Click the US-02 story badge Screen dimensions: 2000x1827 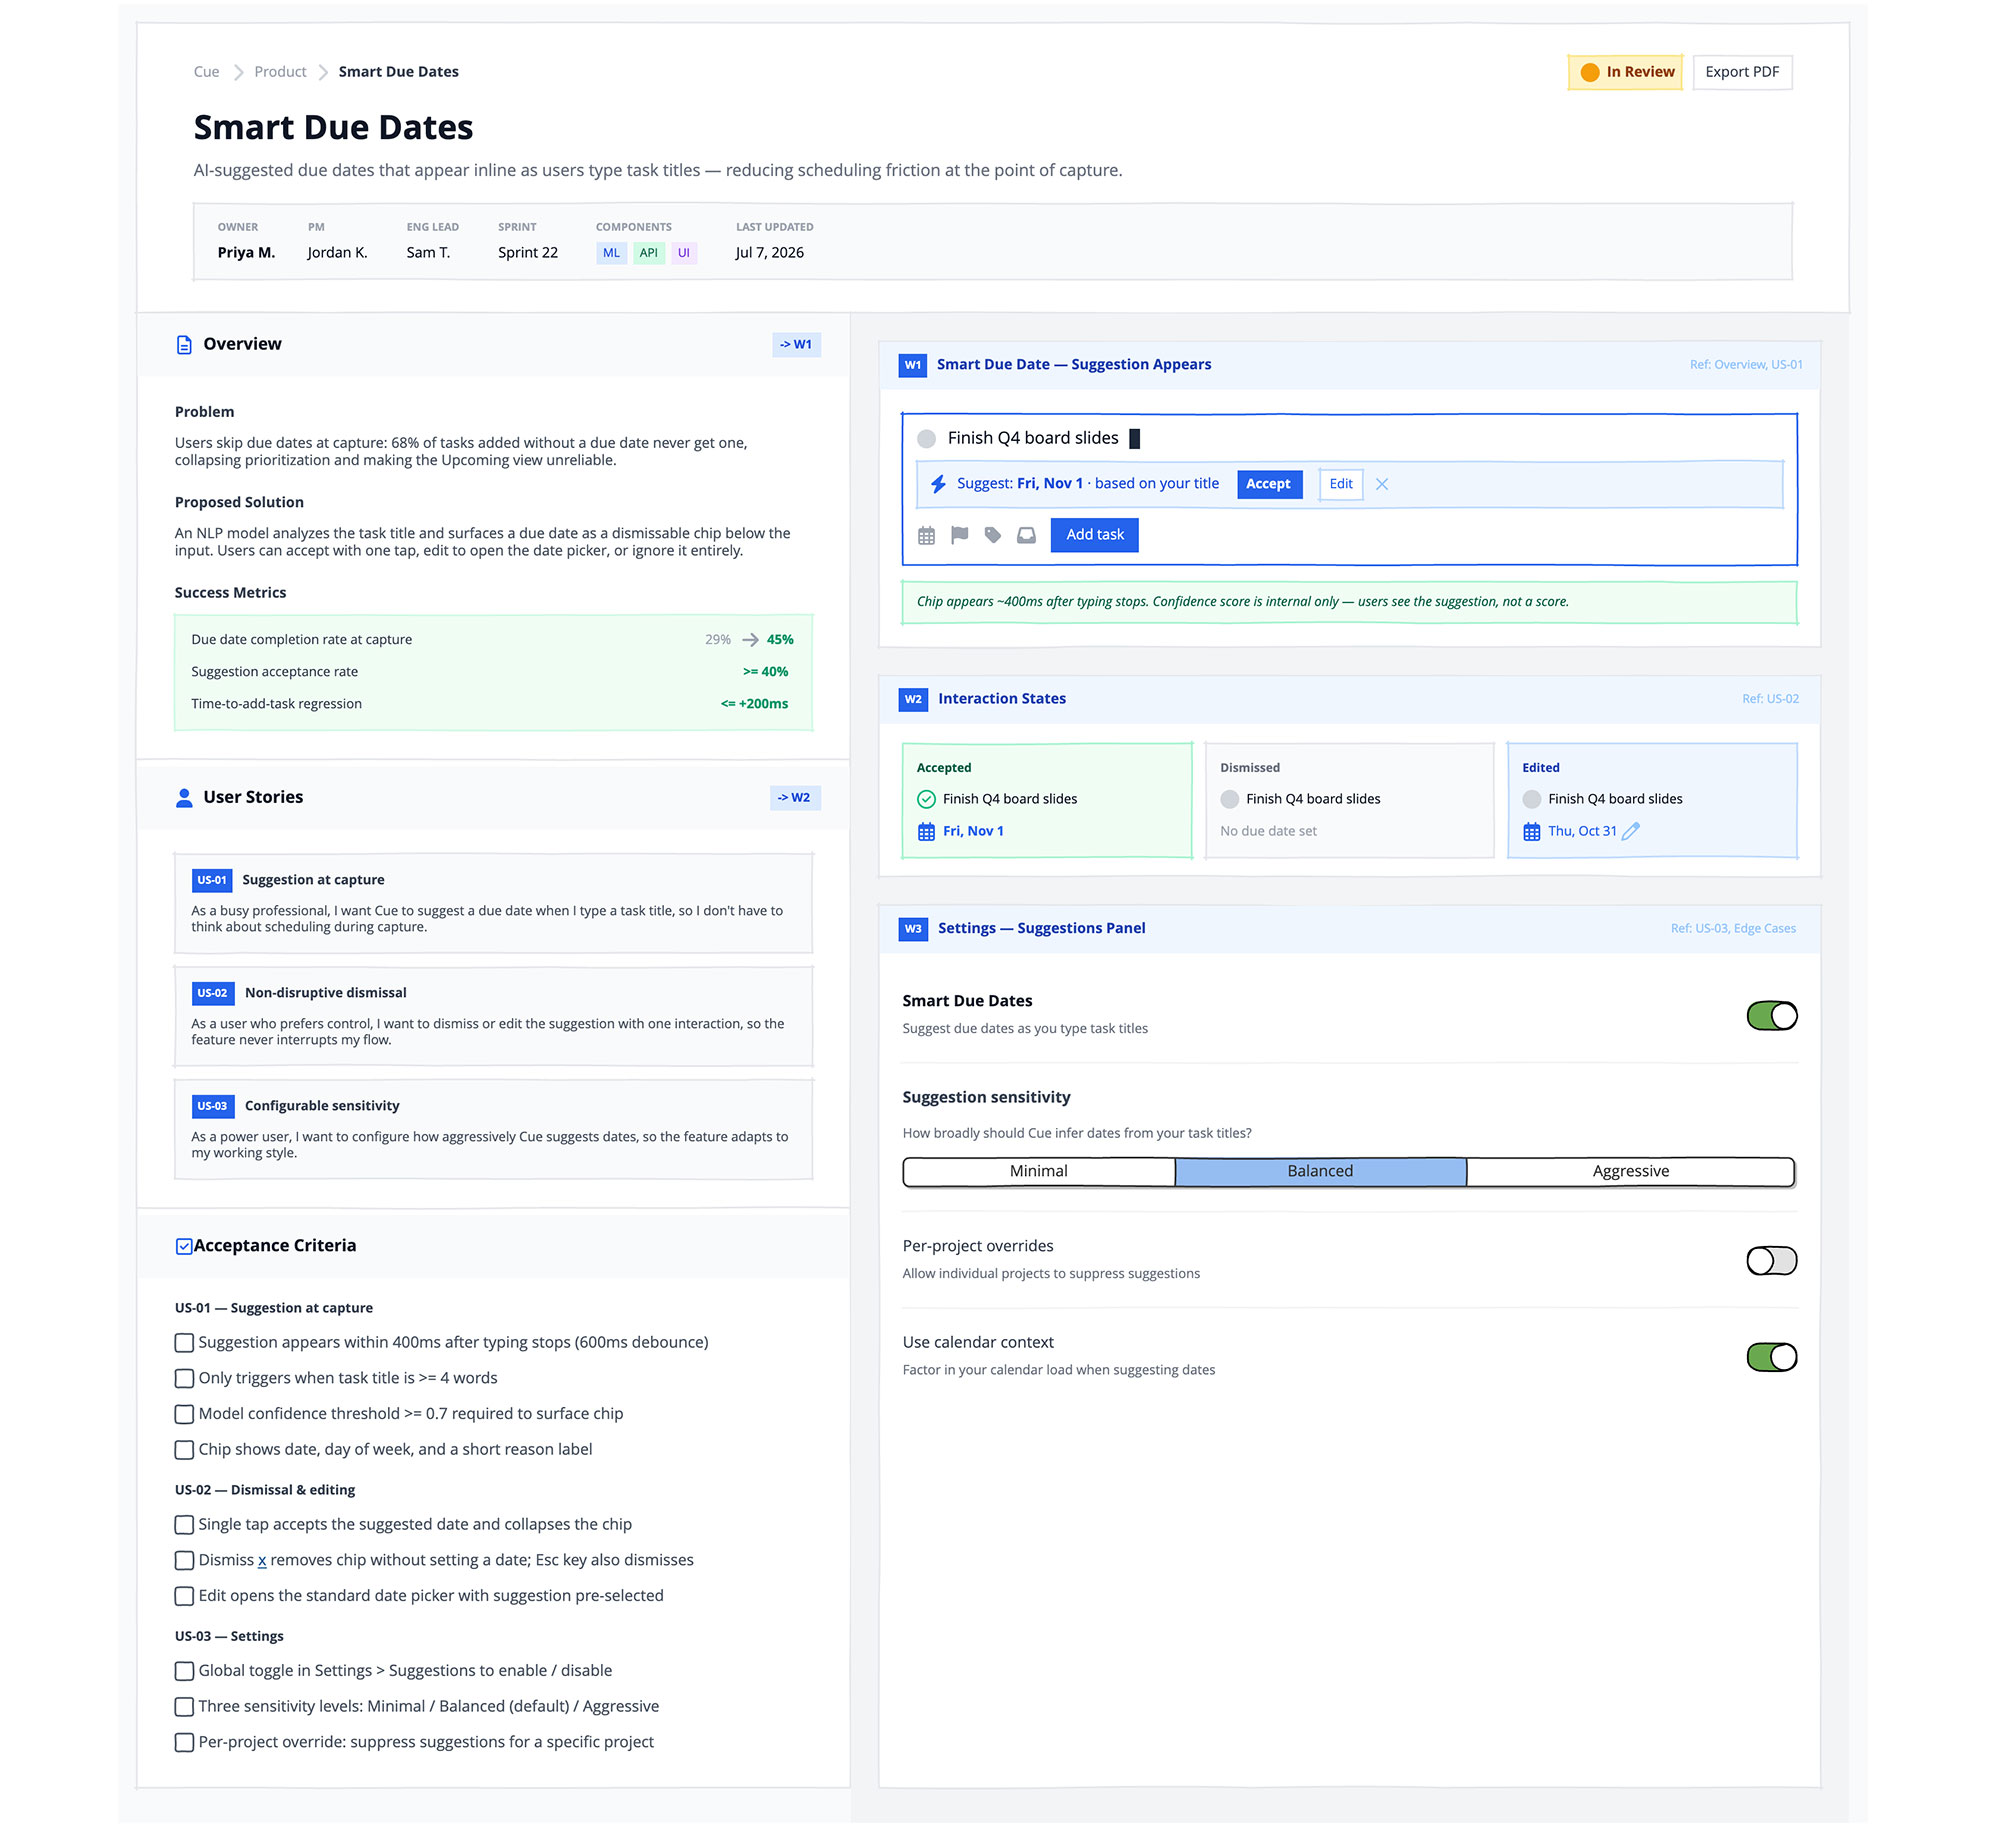coord(212,993)
